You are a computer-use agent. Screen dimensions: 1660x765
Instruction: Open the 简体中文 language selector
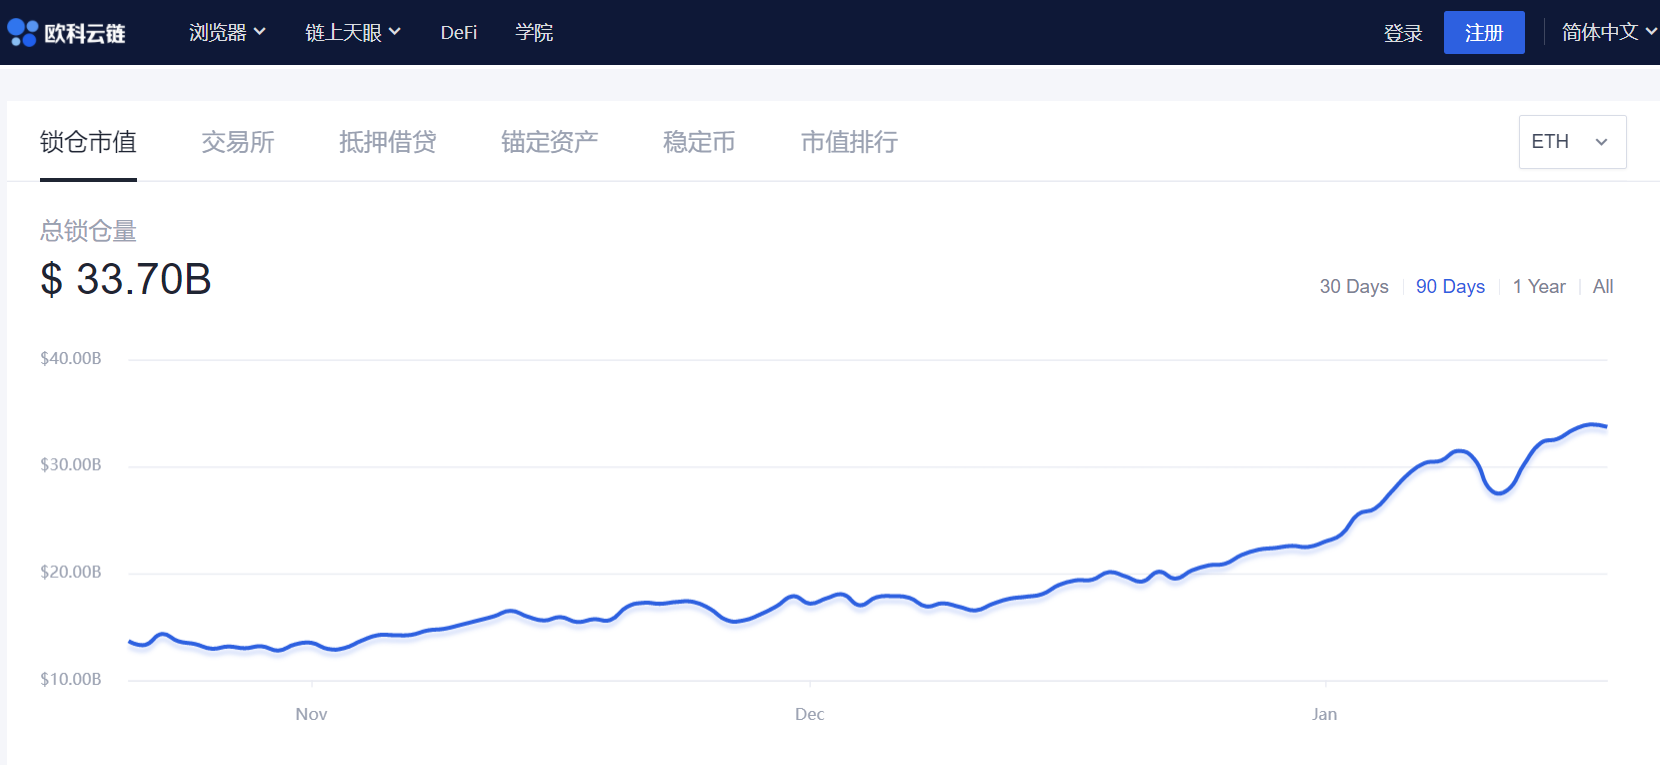[x=1608, y=33]
